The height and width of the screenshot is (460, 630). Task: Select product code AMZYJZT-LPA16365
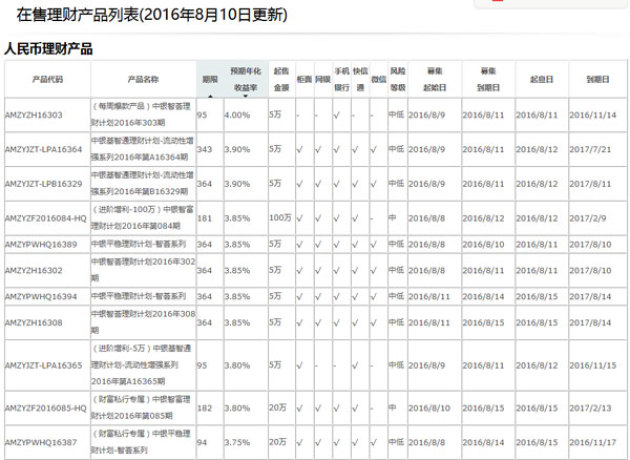click(43, 366)
